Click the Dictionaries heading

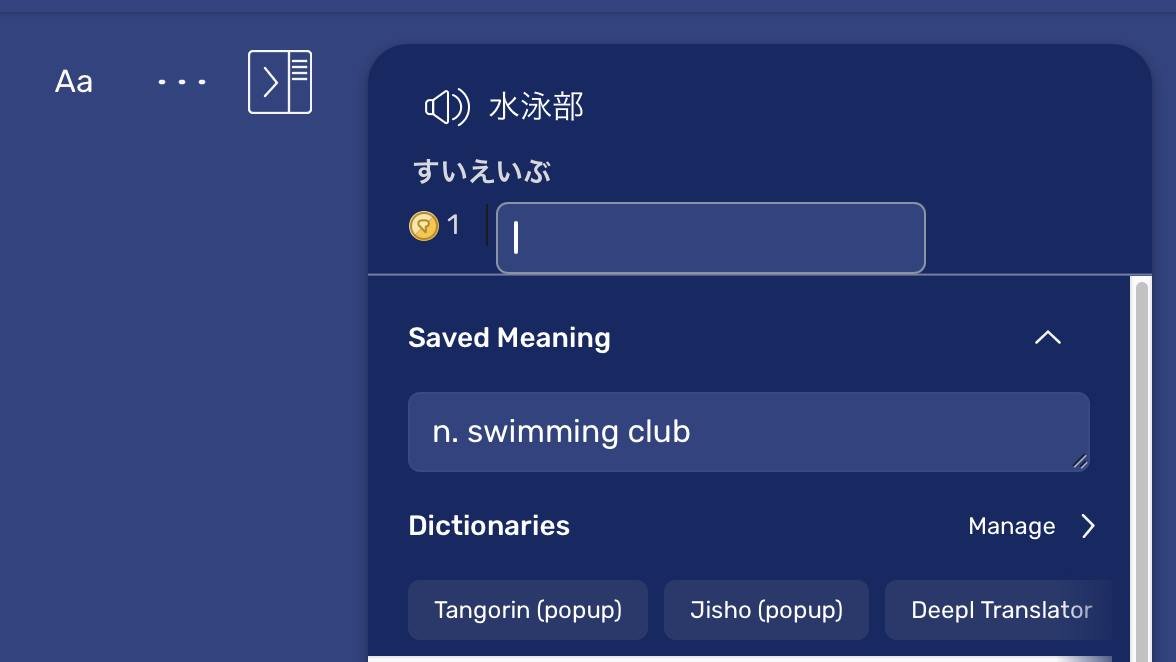coord(489,526)
